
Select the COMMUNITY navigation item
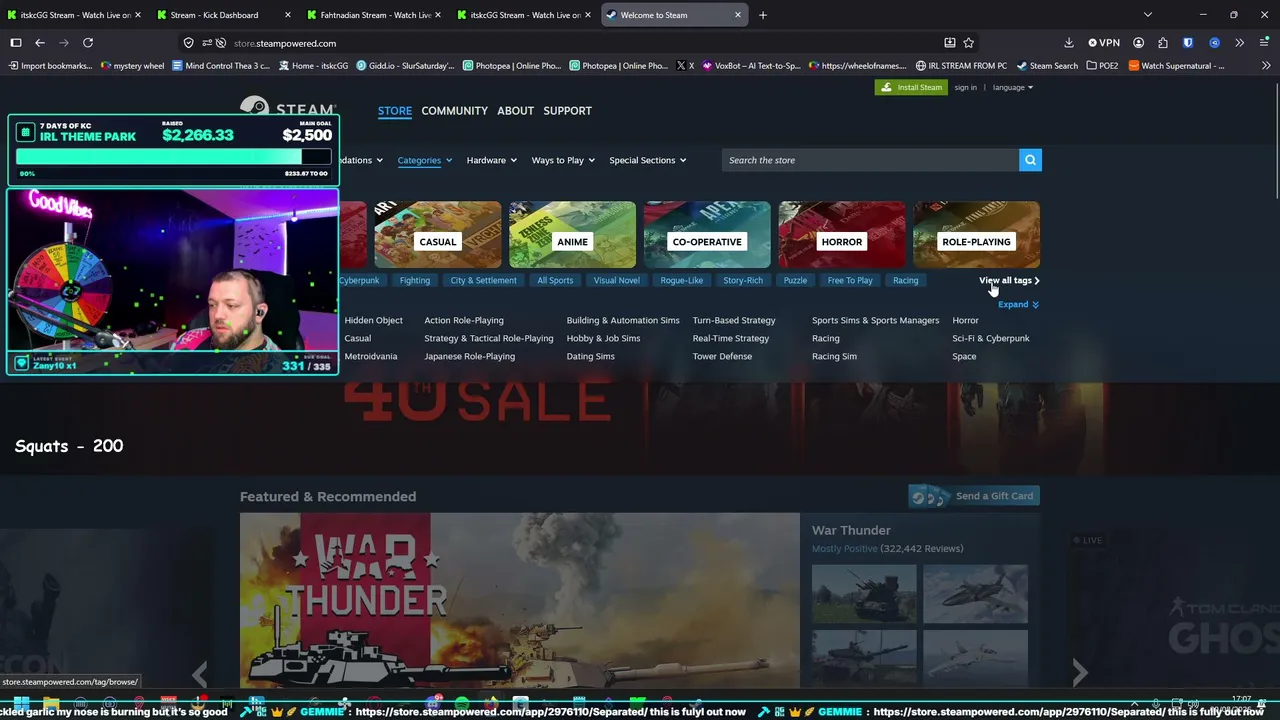[454, 111]
